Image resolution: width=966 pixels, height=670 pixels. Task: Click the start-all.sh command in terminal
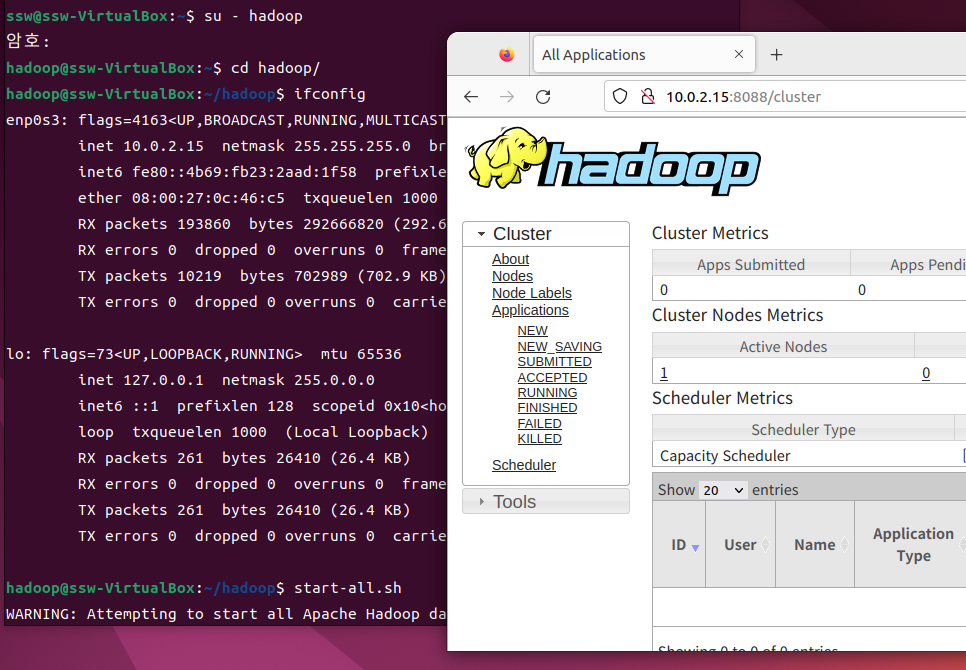point(347,588)
